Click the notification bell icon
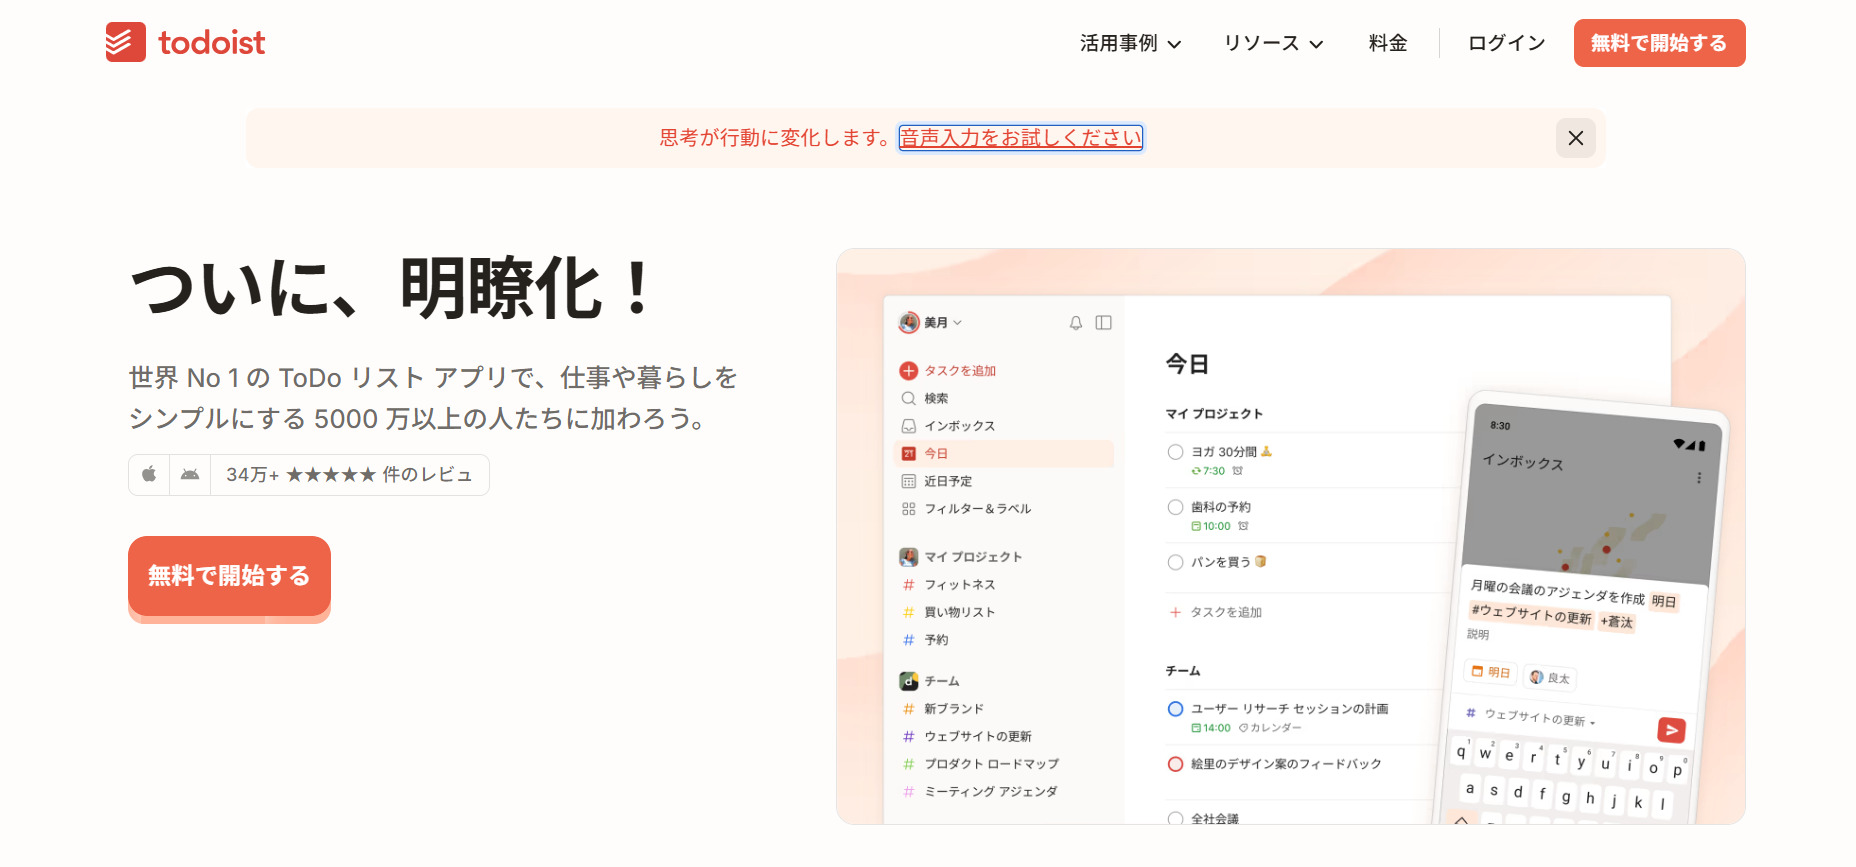 tap(1075, 323)
